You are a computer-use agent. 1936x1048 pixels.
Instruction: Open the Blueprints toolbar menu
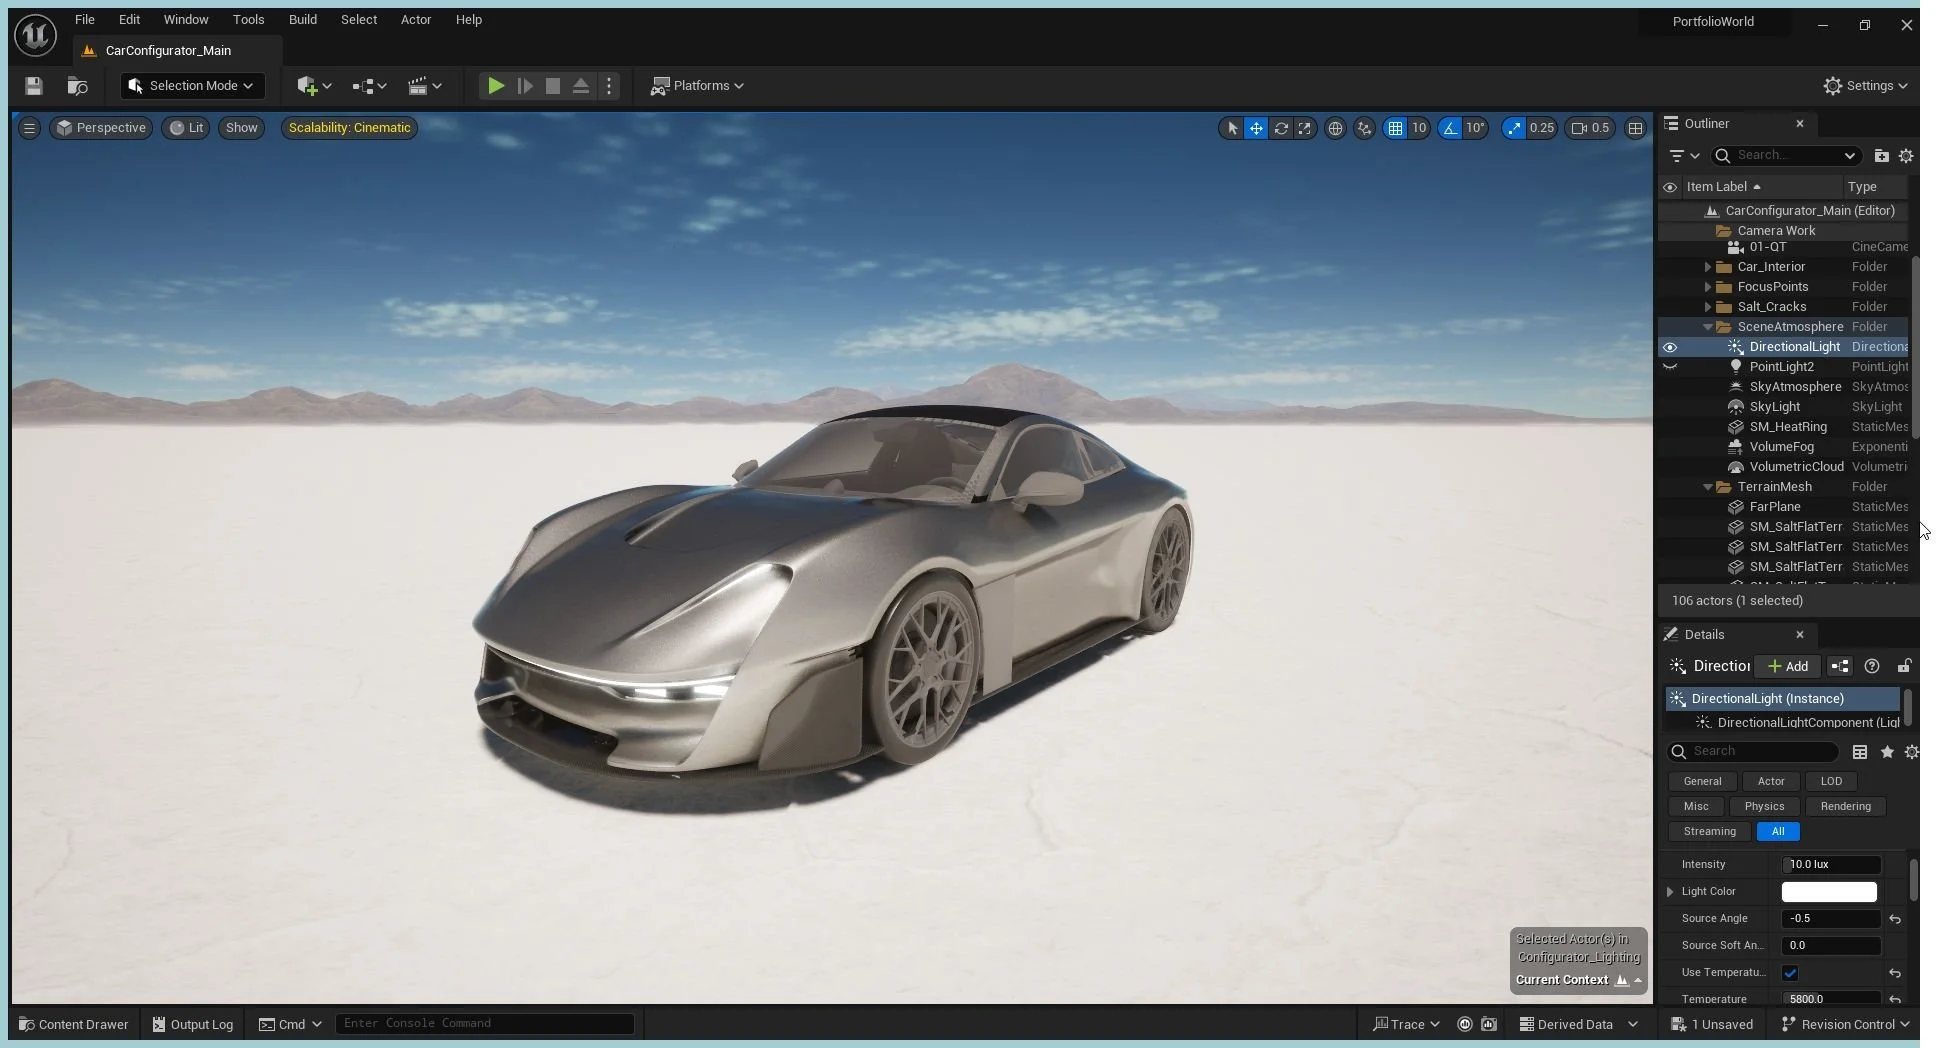pyautogui.click(x=369, y=86)
